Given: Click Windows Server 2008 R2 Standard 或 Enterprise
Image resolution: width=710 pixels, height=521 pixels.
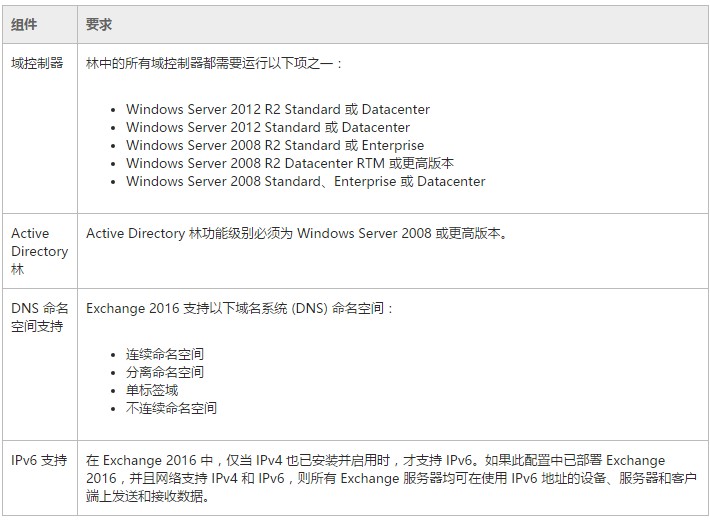Looking at the screenshot, I should (275, 145).
